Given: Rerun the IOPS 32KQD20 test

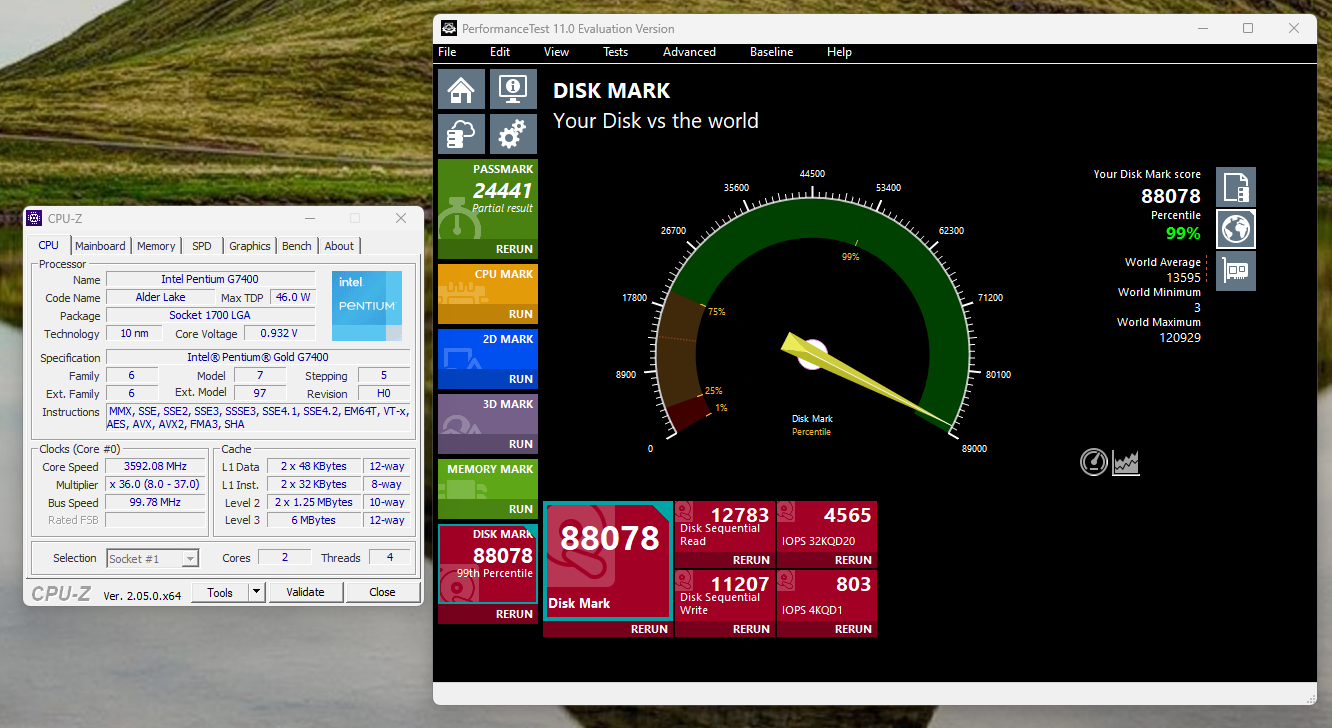Looking at the screenshot, I should click(853, 560).
